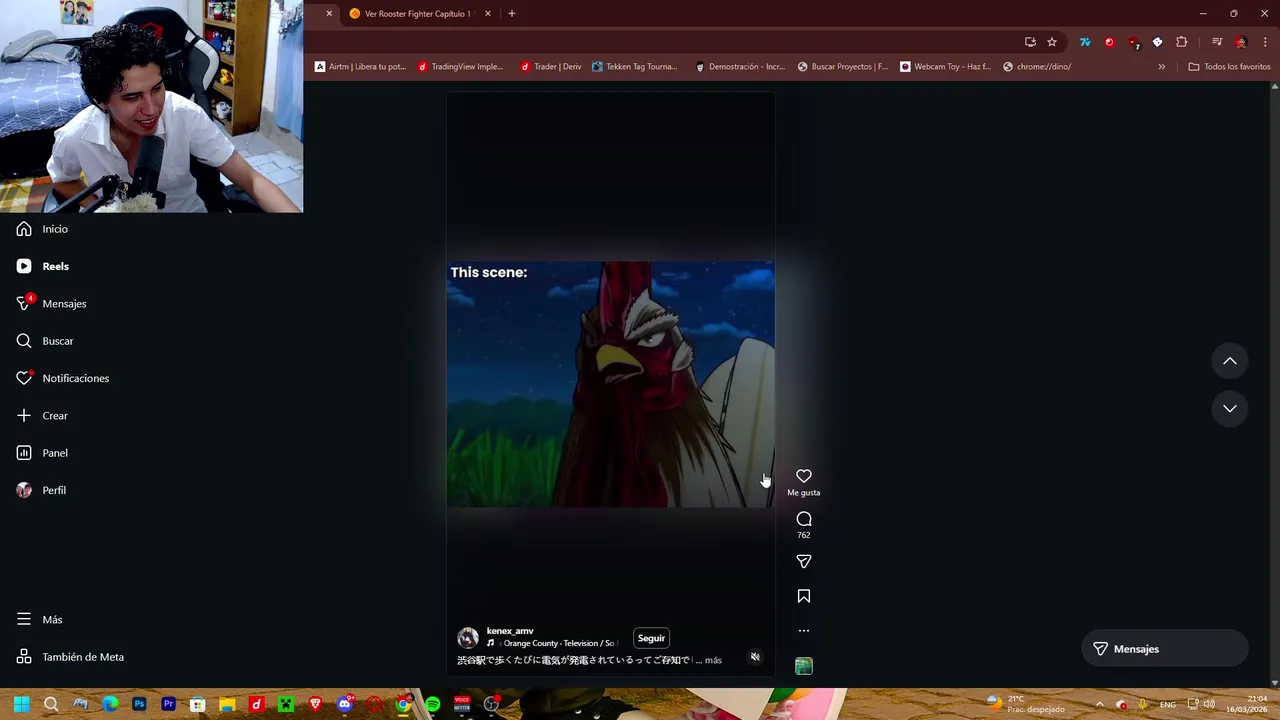Expand the caption with 'más'
1280x720 pixels.
713,660
